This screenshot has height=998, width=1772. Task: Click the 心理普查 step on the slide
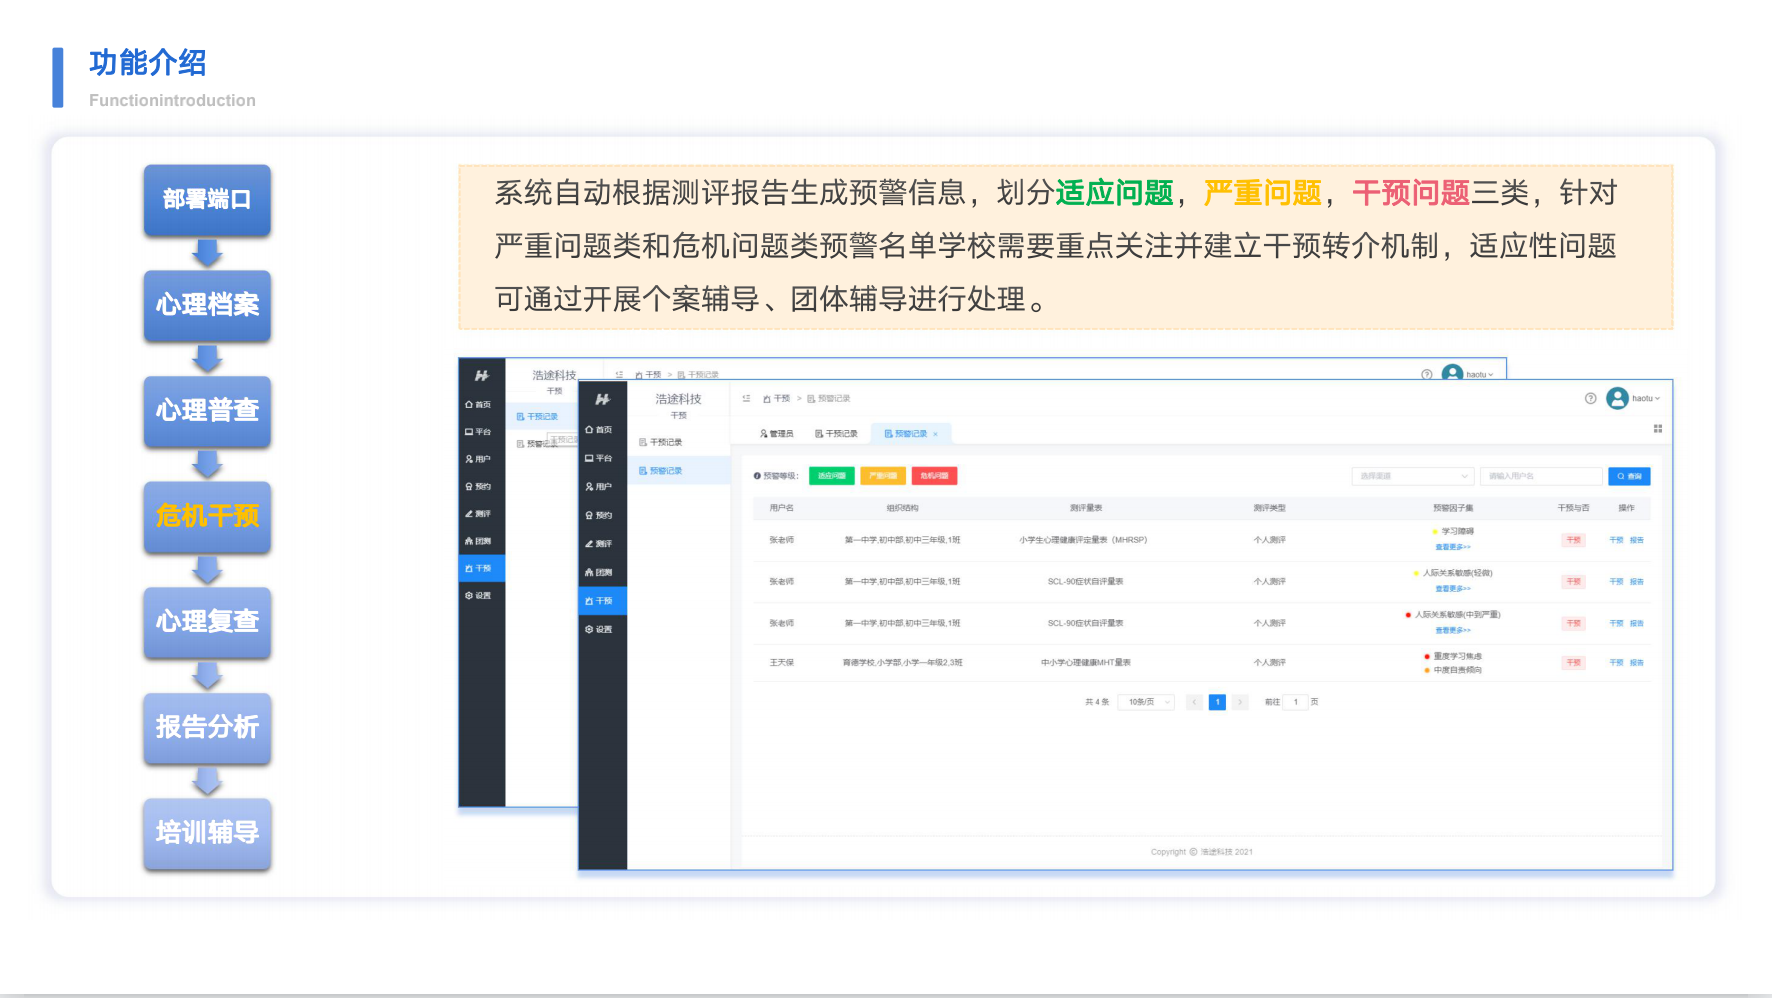pos(207,411)
